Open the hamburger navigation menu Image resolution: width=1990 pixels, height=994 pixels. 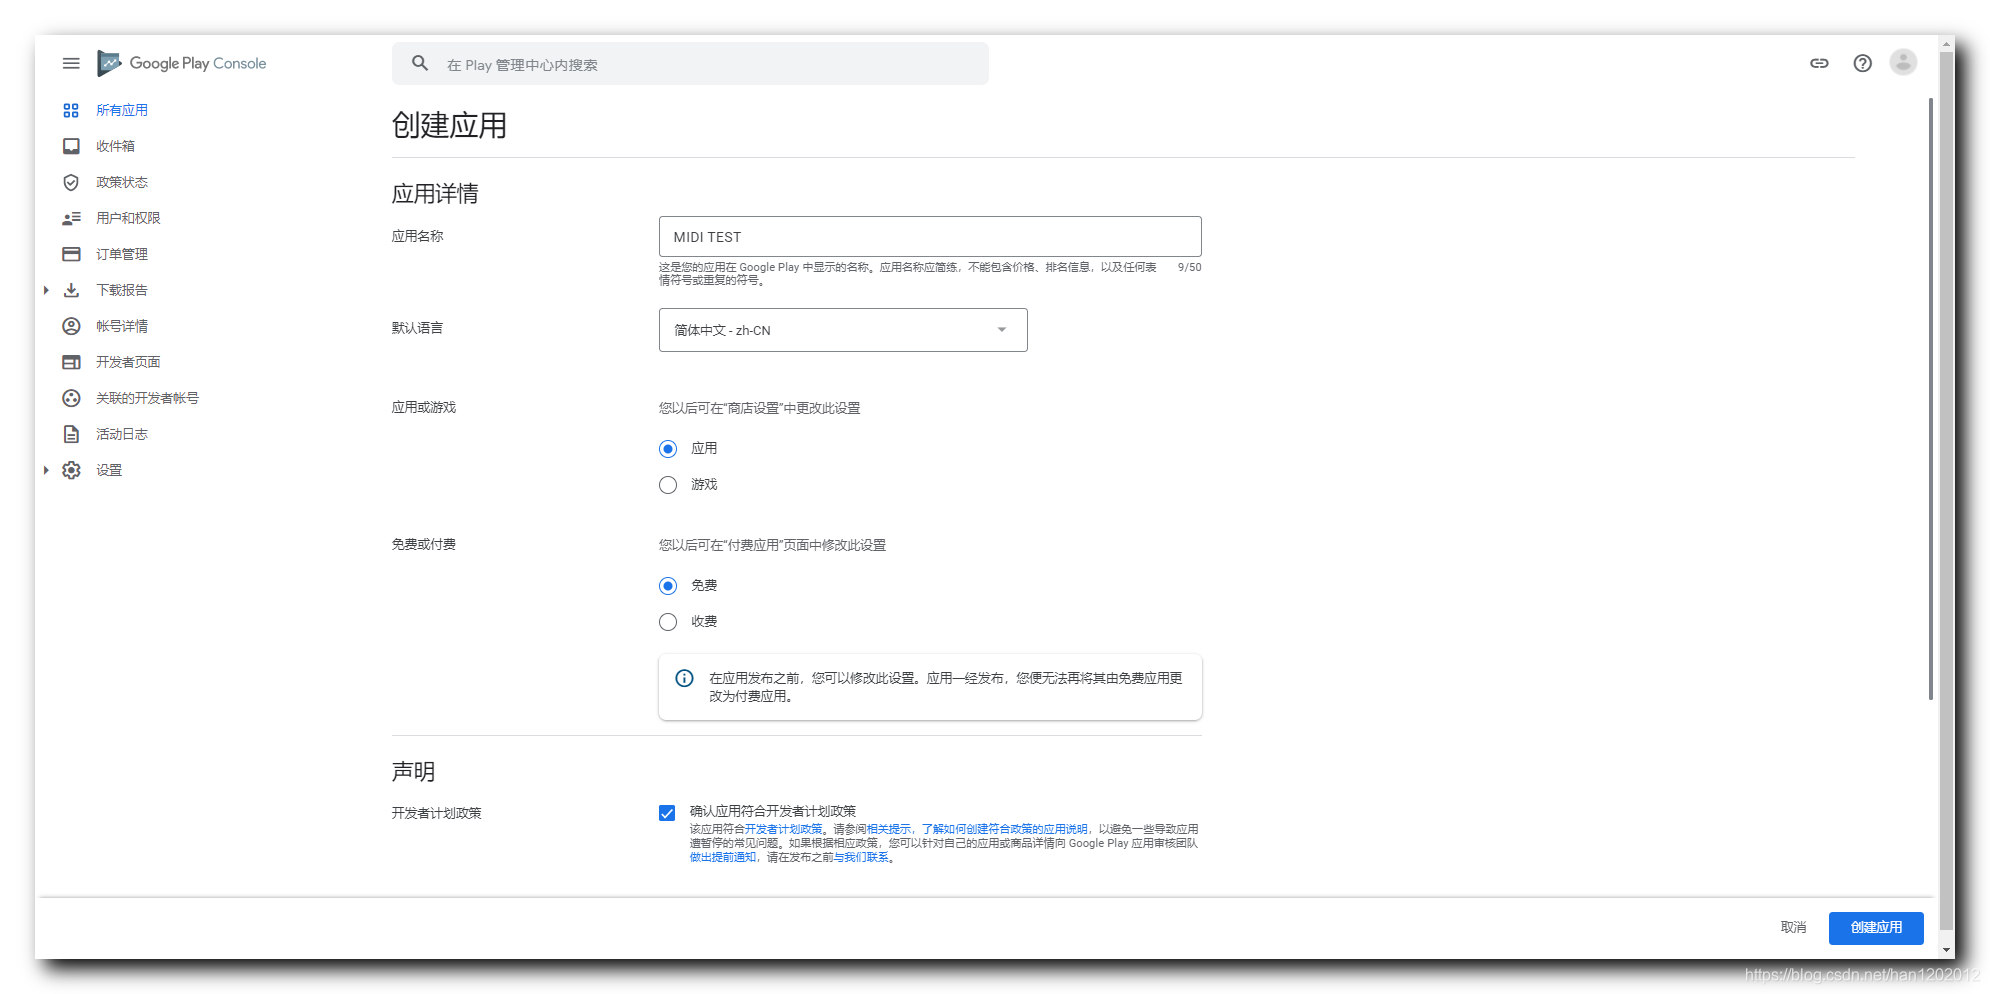71,63
